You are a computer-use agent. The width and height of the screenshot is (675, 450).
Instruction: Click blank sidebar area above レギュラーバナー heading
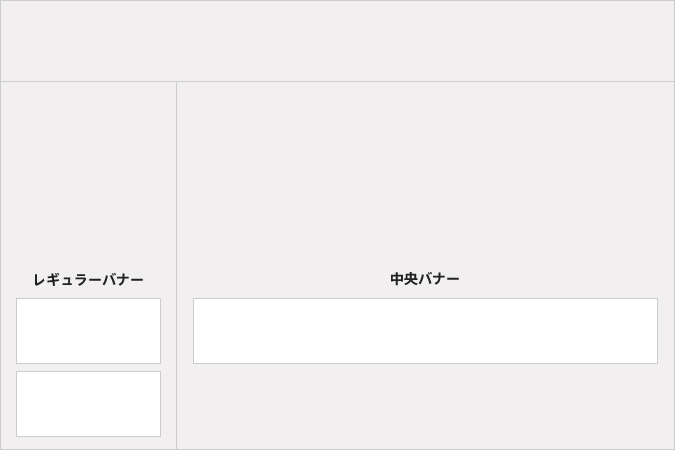pos(88,177)
